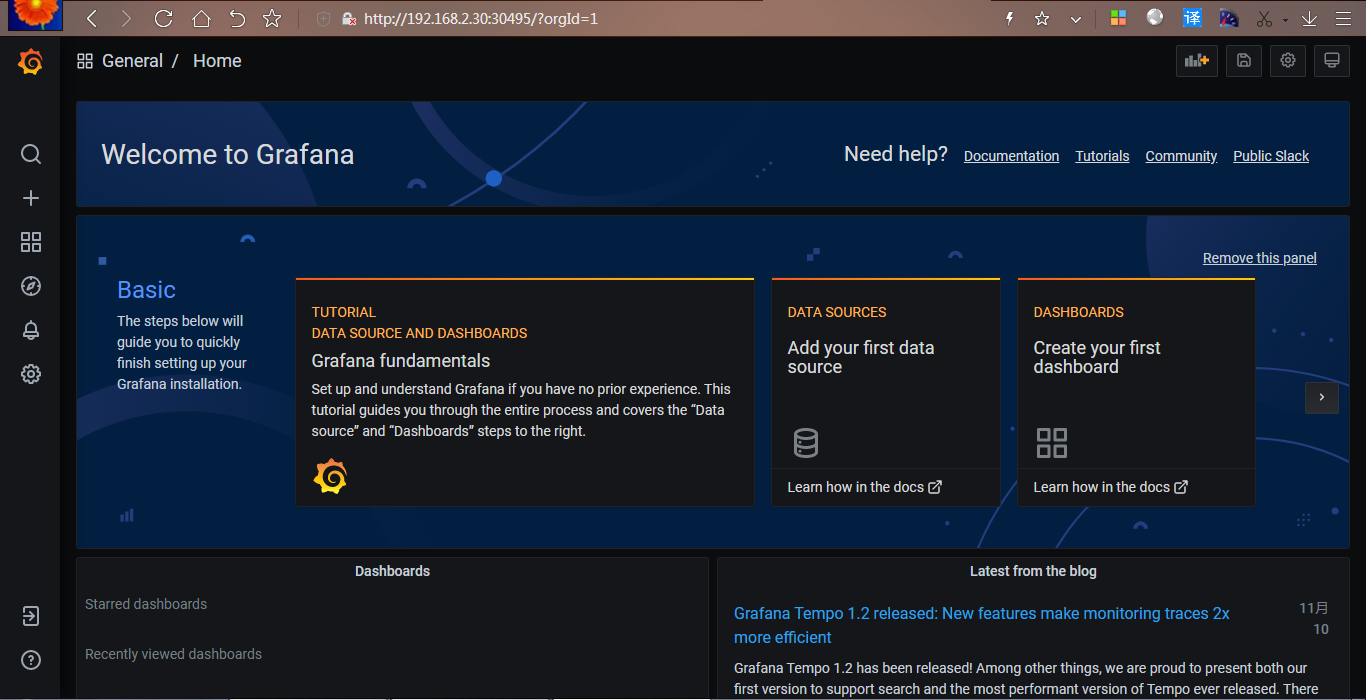1366x700 pixels.
Task: Click the Recently viewed dashboards label
Action: click(x=173, y=654)
